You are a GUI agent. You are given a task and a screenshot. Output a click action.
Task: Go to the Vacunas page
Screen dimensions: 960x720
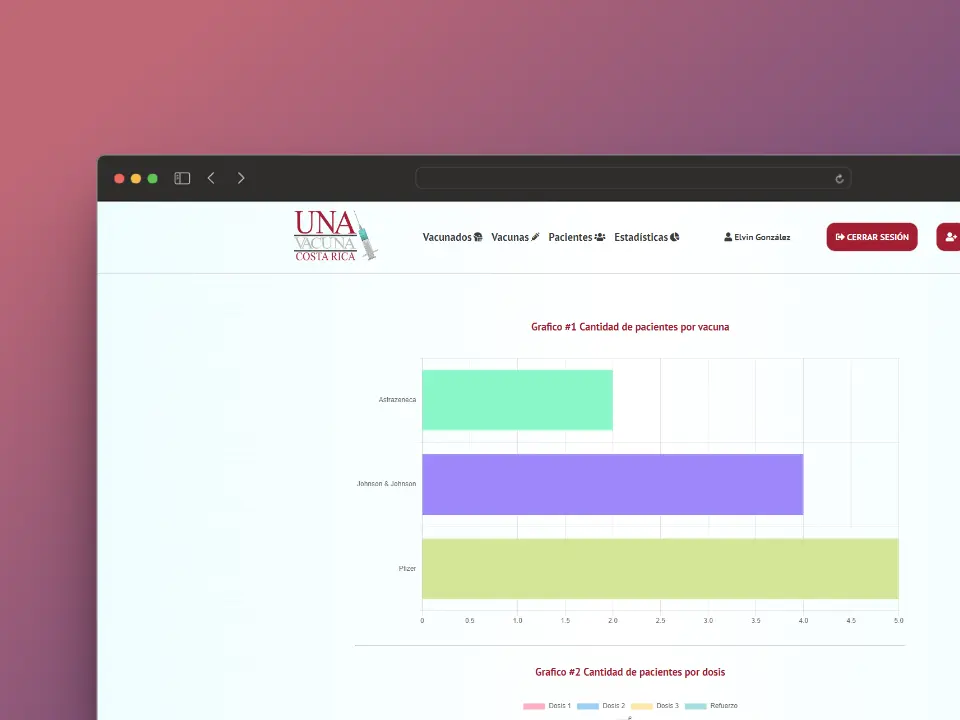515,237
